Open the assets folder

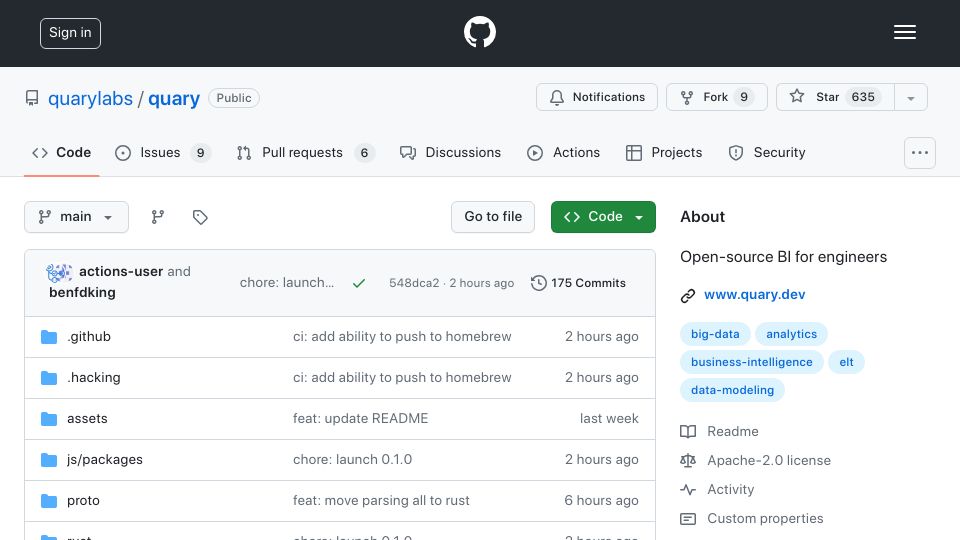click(x=87, y=419)
